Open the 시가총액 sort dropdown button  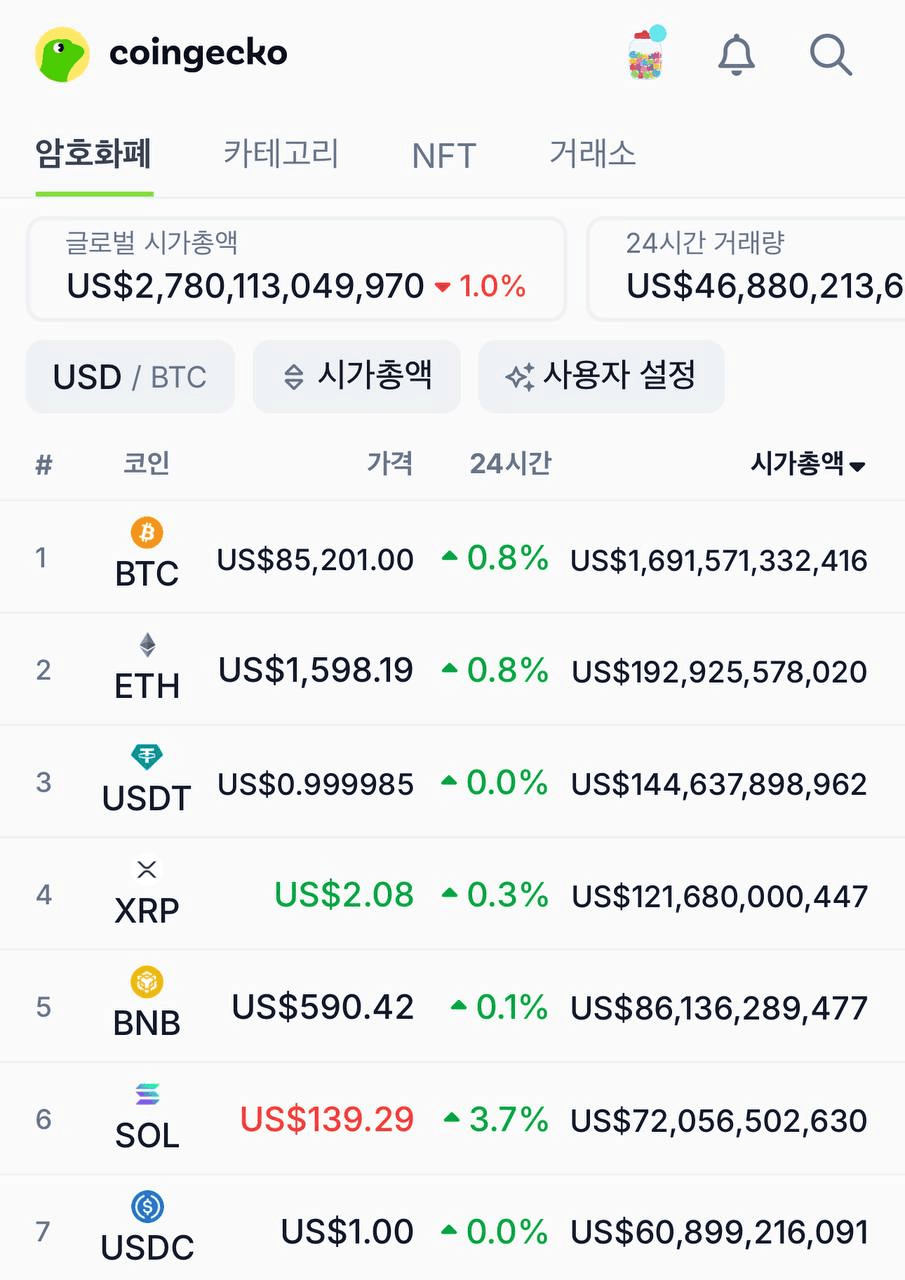(x=357, y=377)
